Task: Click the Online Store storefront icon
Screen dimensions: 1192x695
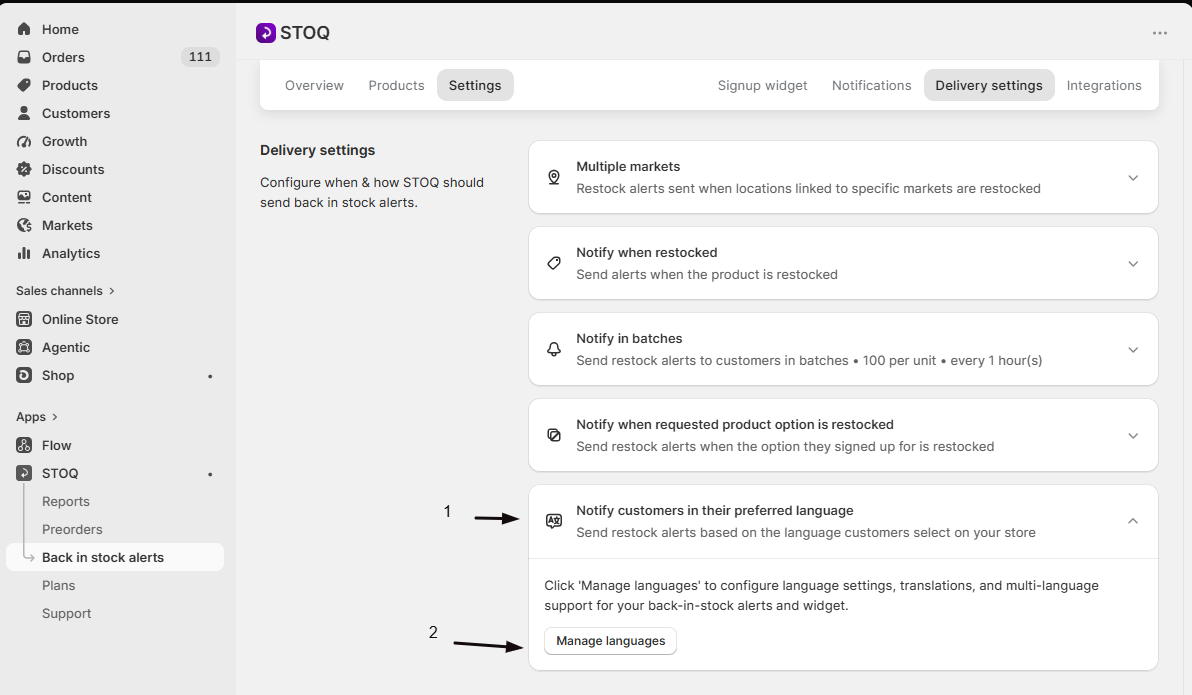Action: 24,319
